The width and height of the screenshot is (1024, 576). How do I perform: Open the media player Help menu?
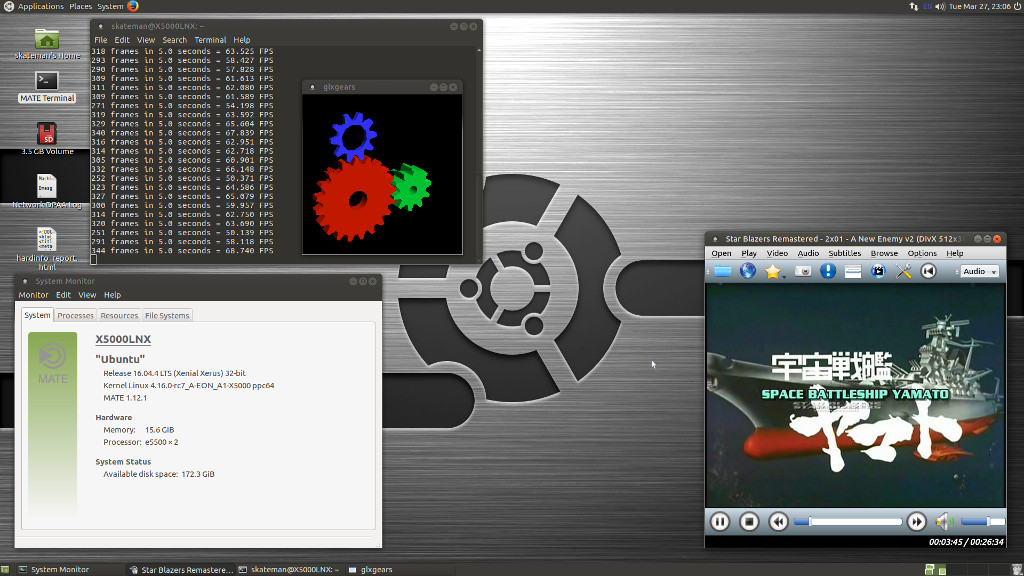pos(955,253)
